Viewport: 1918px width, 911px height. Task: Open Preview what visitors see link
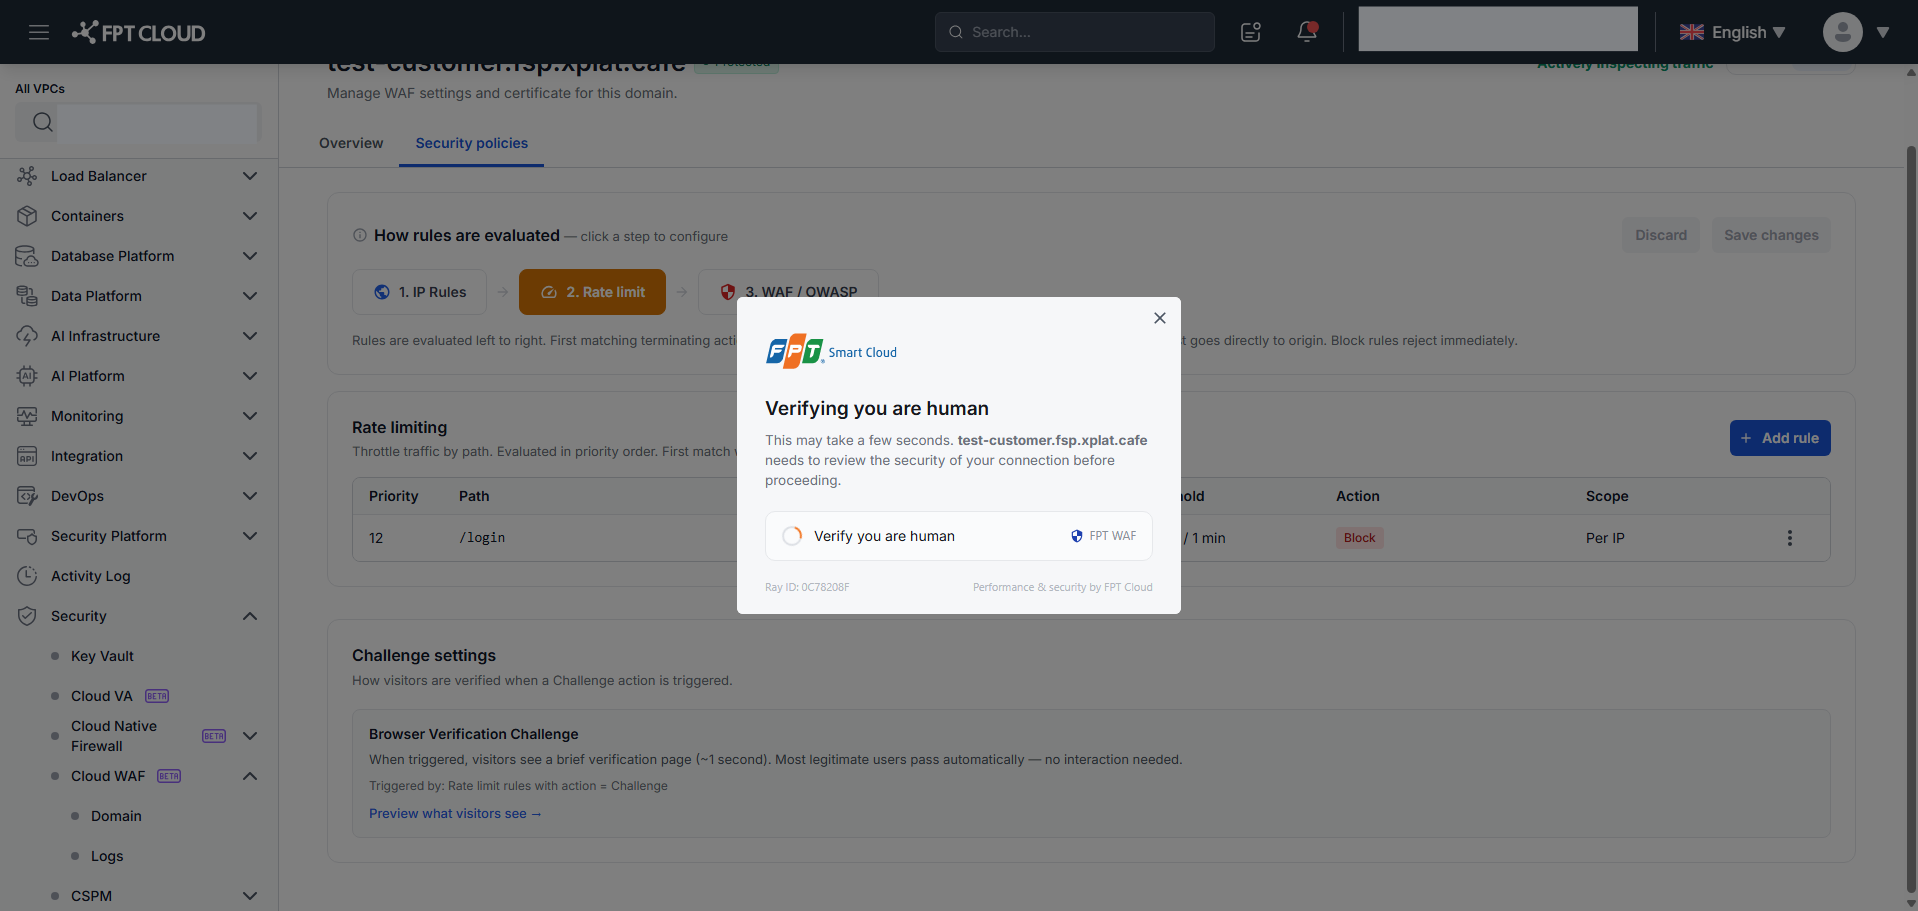455,813
